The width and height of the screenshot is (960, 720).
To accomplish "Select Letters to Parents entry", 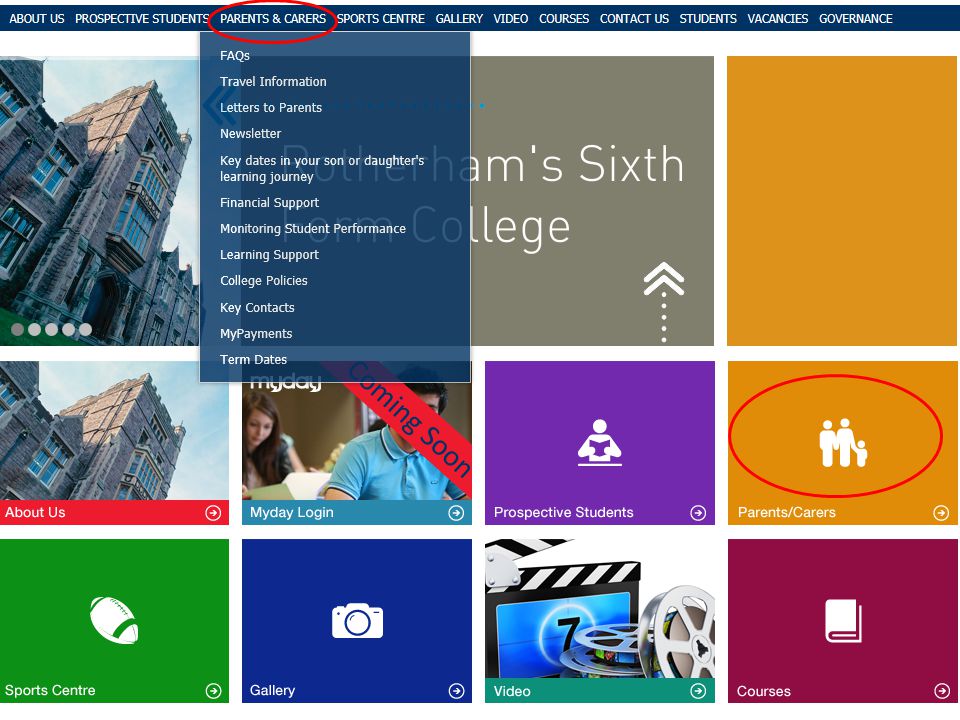I will (x=271, y=108).
